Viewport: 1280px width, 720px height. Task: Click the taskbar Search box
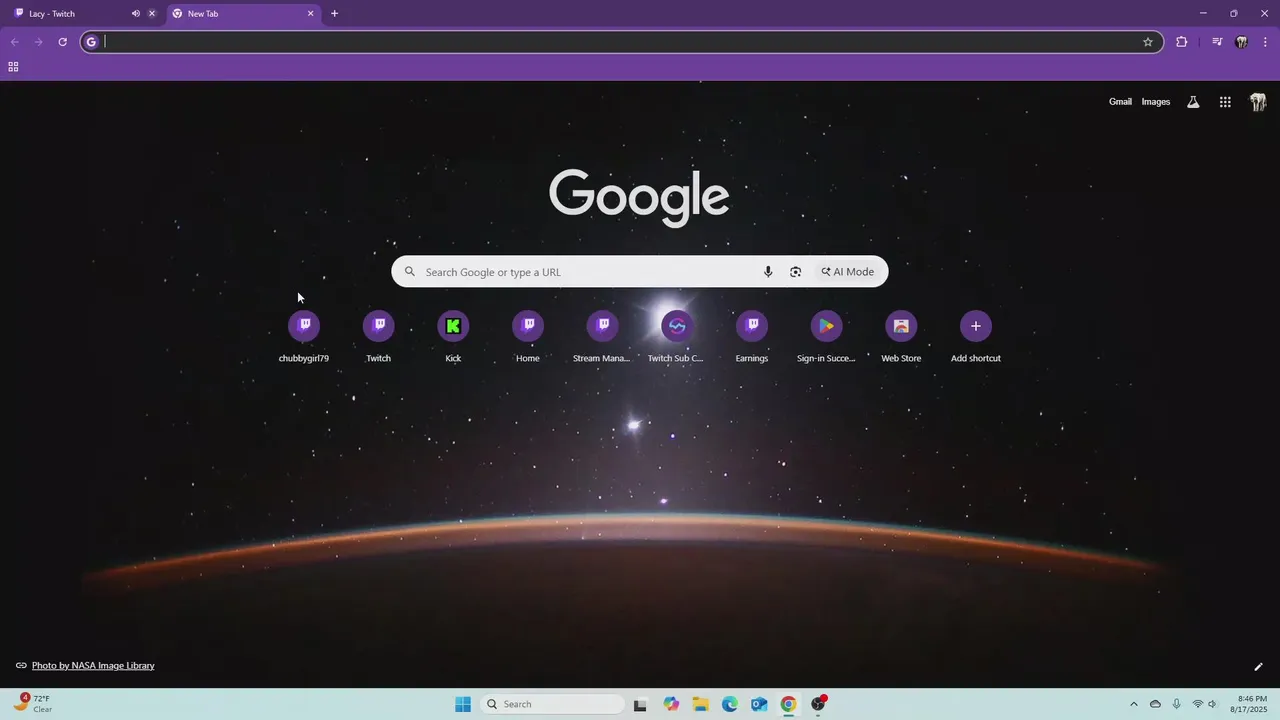coord(551,704)
